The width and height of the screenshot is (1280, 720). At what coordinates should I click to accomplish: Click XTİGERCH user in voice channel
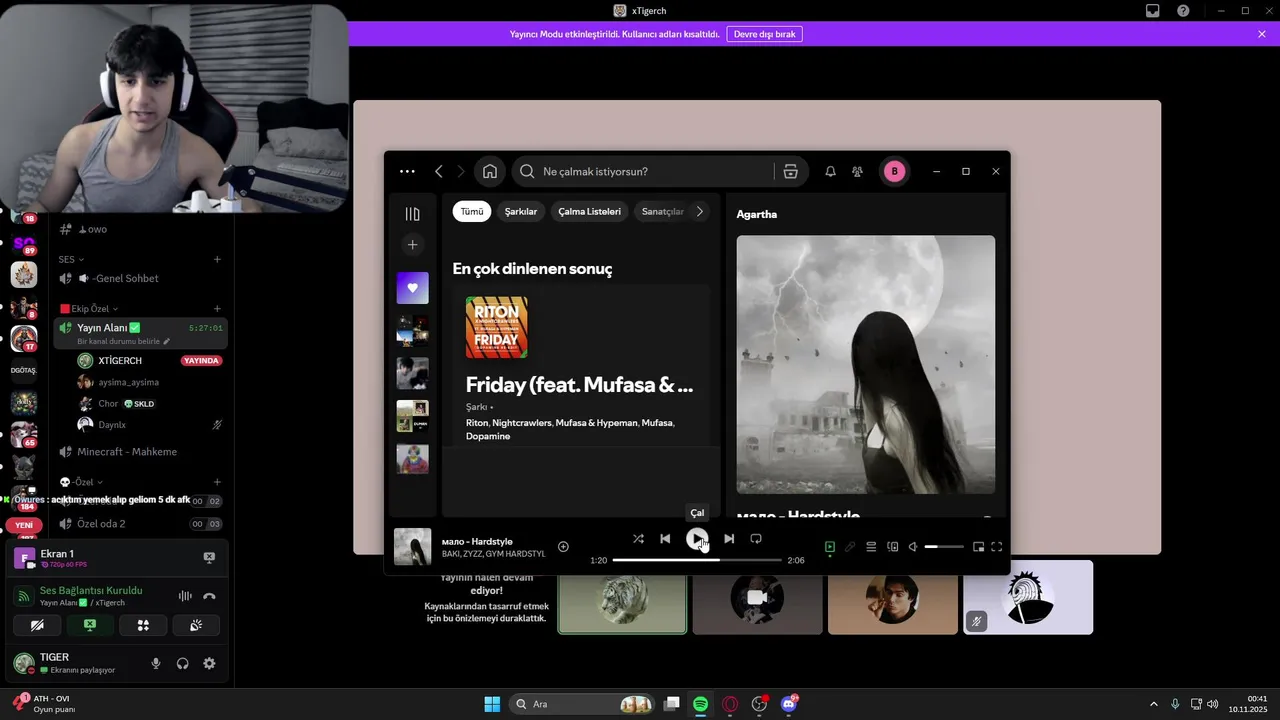pos(120,360)
